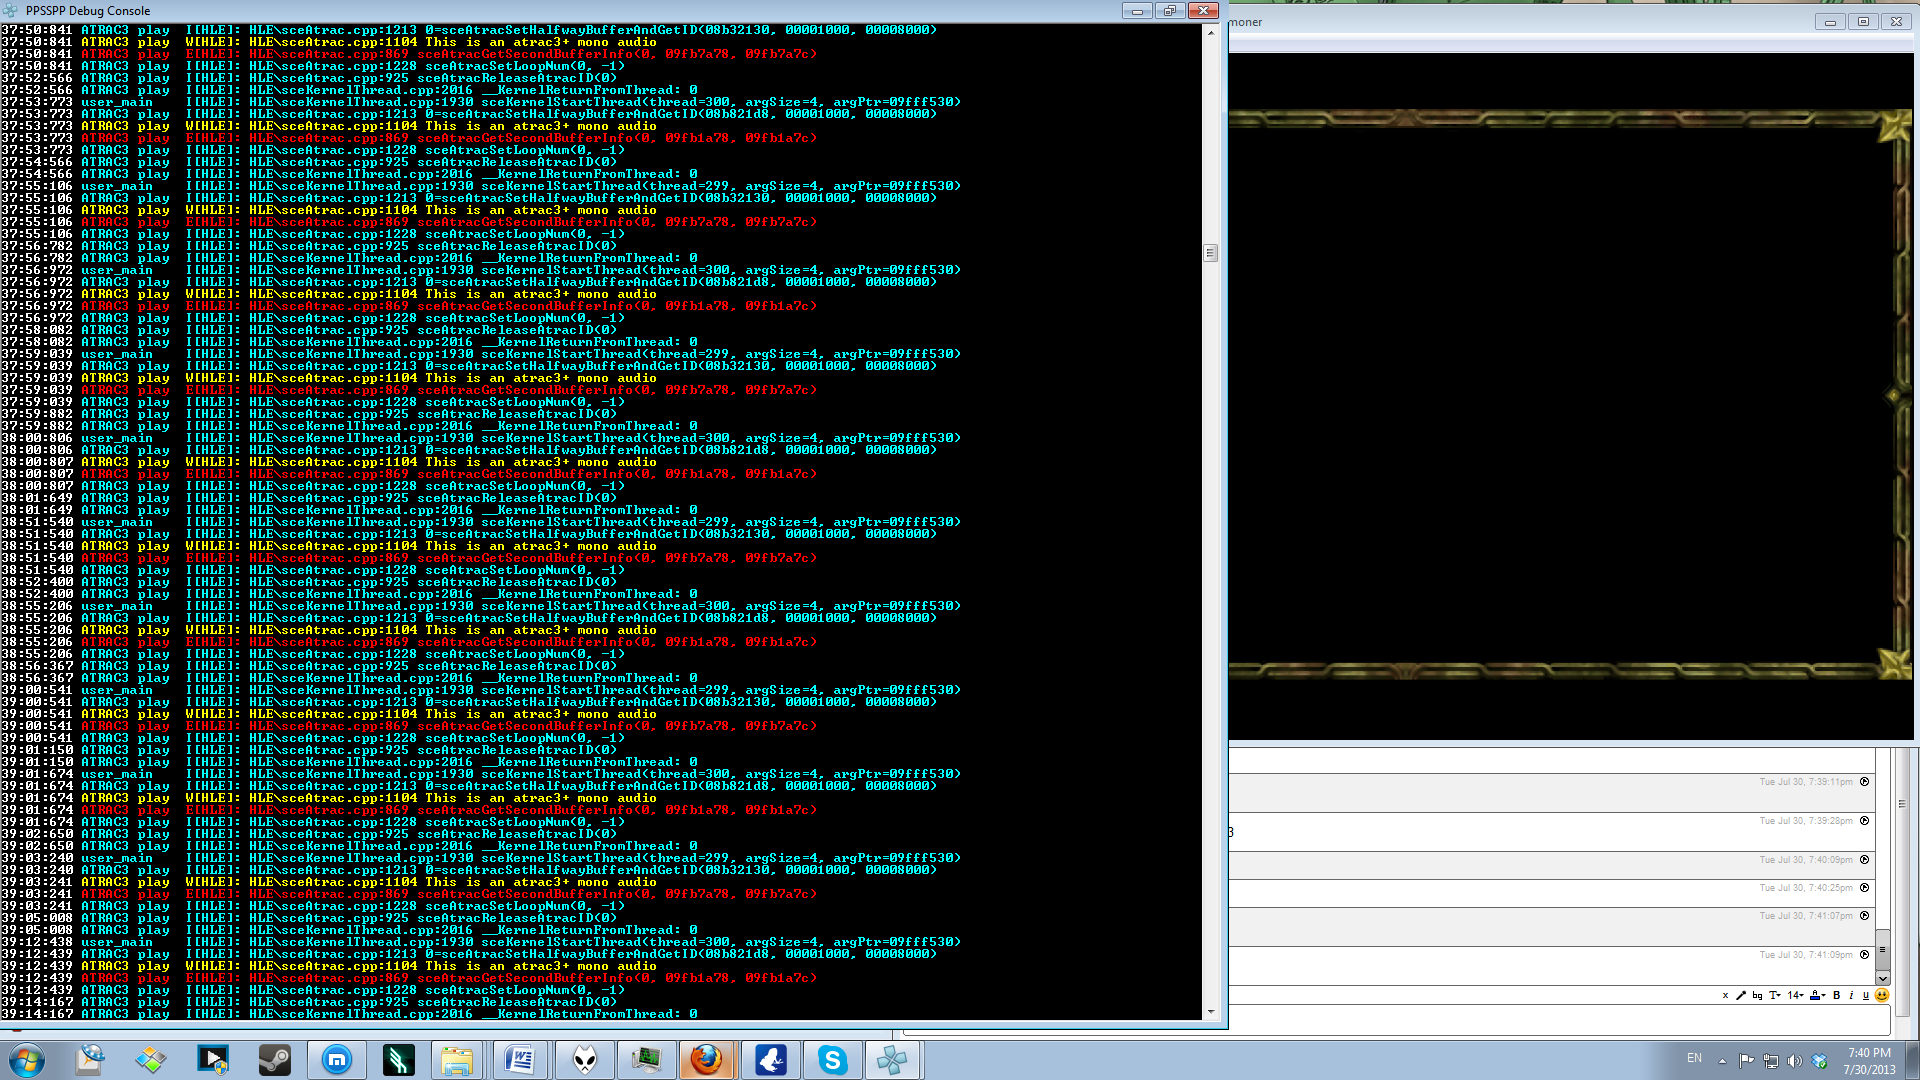Viewport: 1920px width, 1080px height.
Task: Toggle italic text formatting
Action: pyautogui.click(x=1851, y=995)
